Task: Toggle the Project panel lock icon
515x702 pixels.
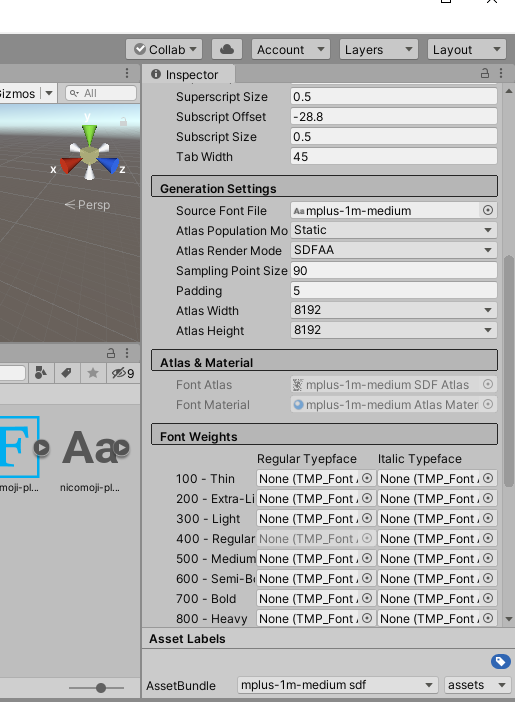Action: [x=111, y=353]
